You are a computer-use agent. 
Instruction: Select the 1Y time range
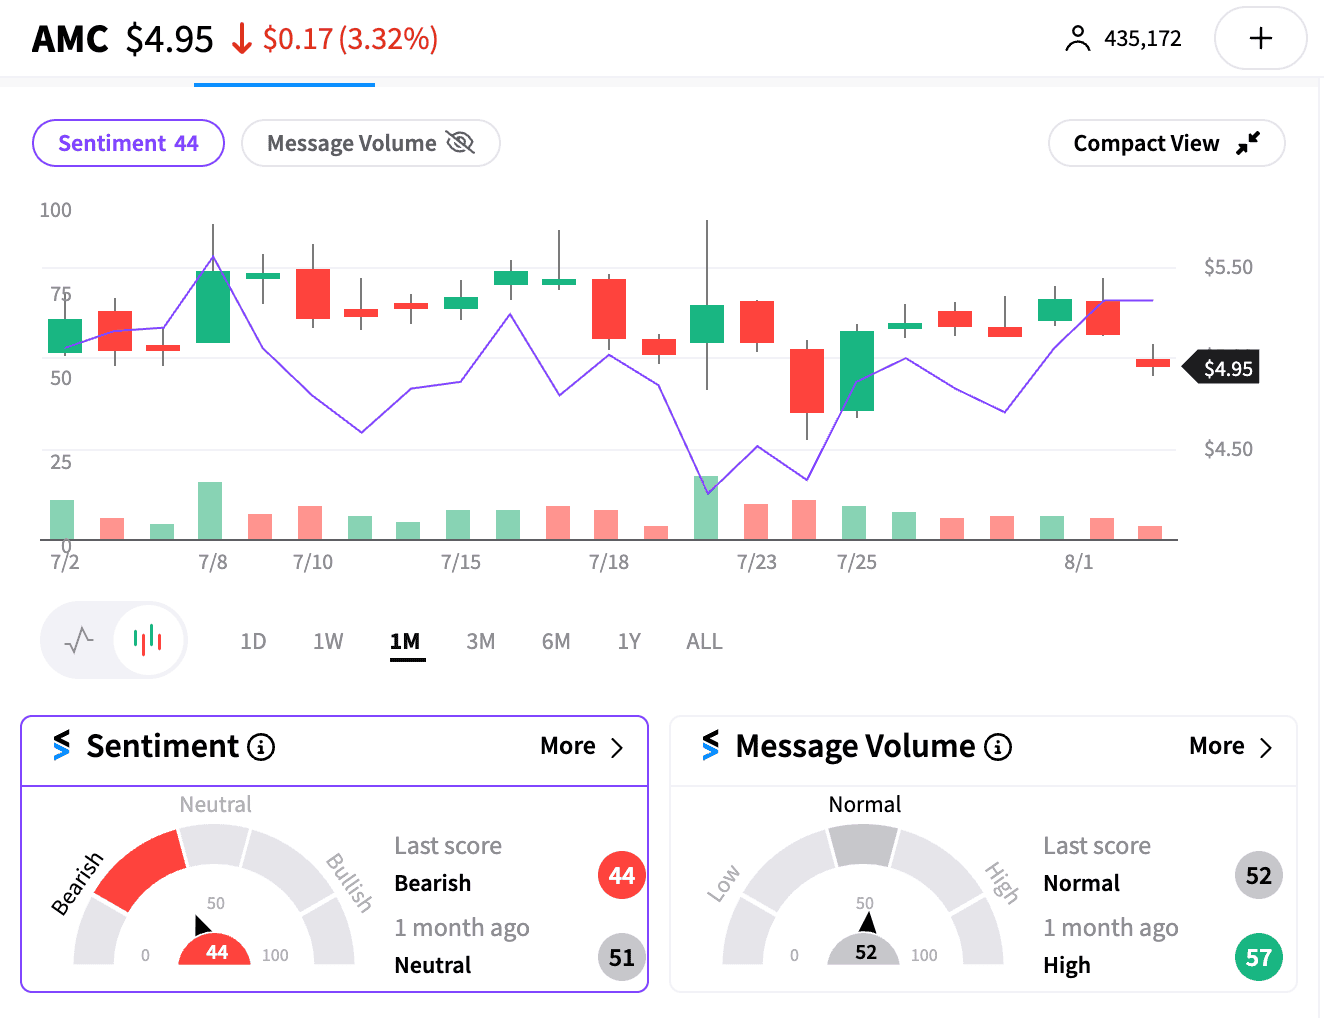pyautogui.click(x=629, y=641)
